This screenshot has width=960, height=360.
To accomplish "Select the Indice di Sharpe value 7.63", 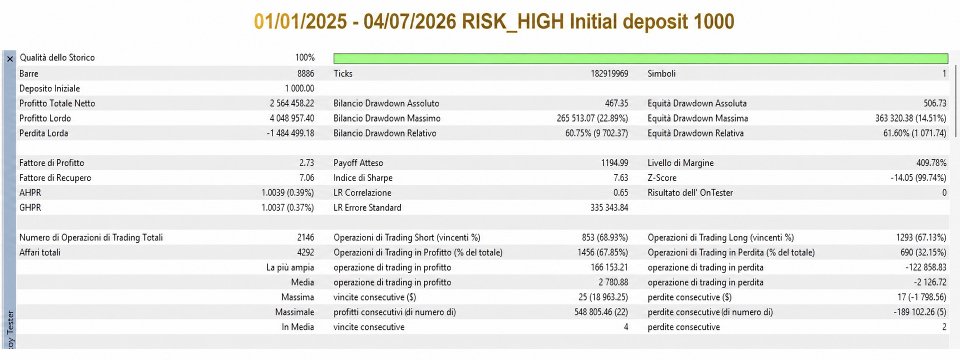I will tap(620, 178).
